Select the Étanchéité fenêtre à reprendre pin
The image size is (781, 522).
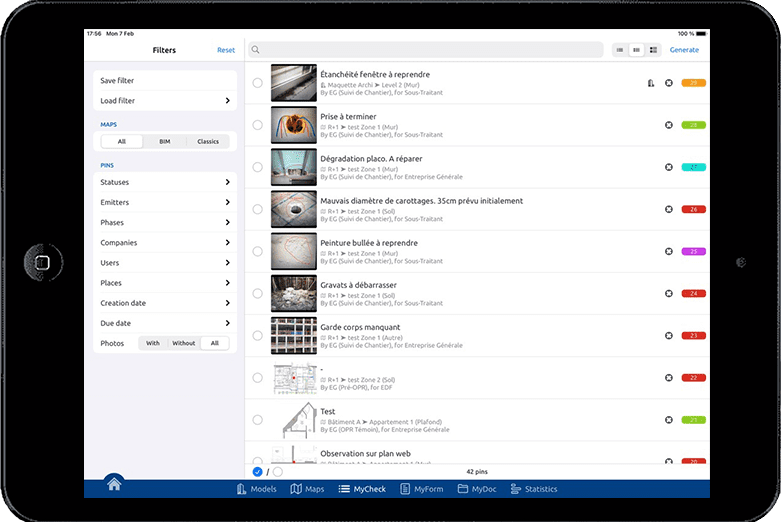(x=258, y=83)
